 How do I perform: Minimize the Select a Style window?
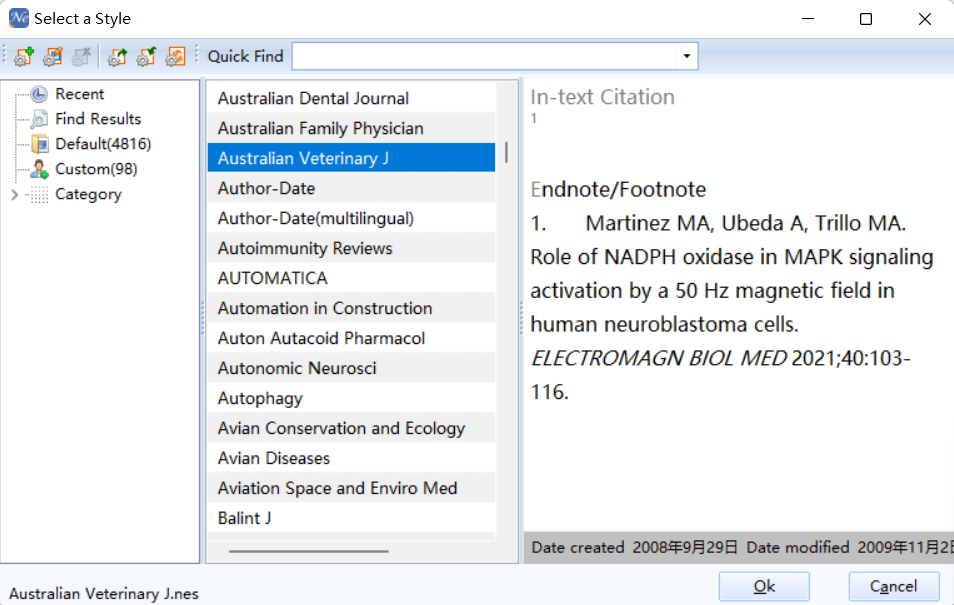pos(808,19)
